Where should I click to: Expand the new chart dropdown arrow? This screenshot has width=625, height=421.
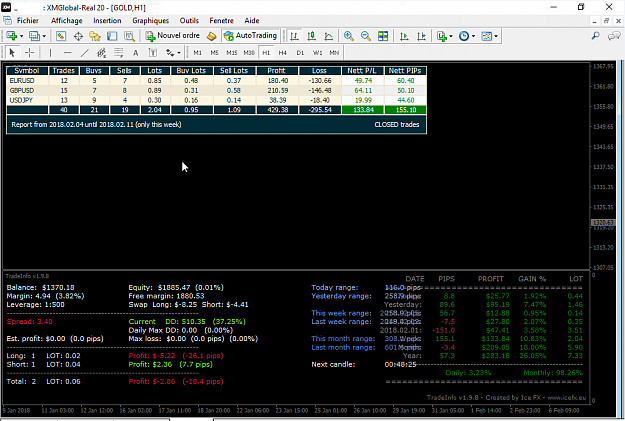point(22,36)
